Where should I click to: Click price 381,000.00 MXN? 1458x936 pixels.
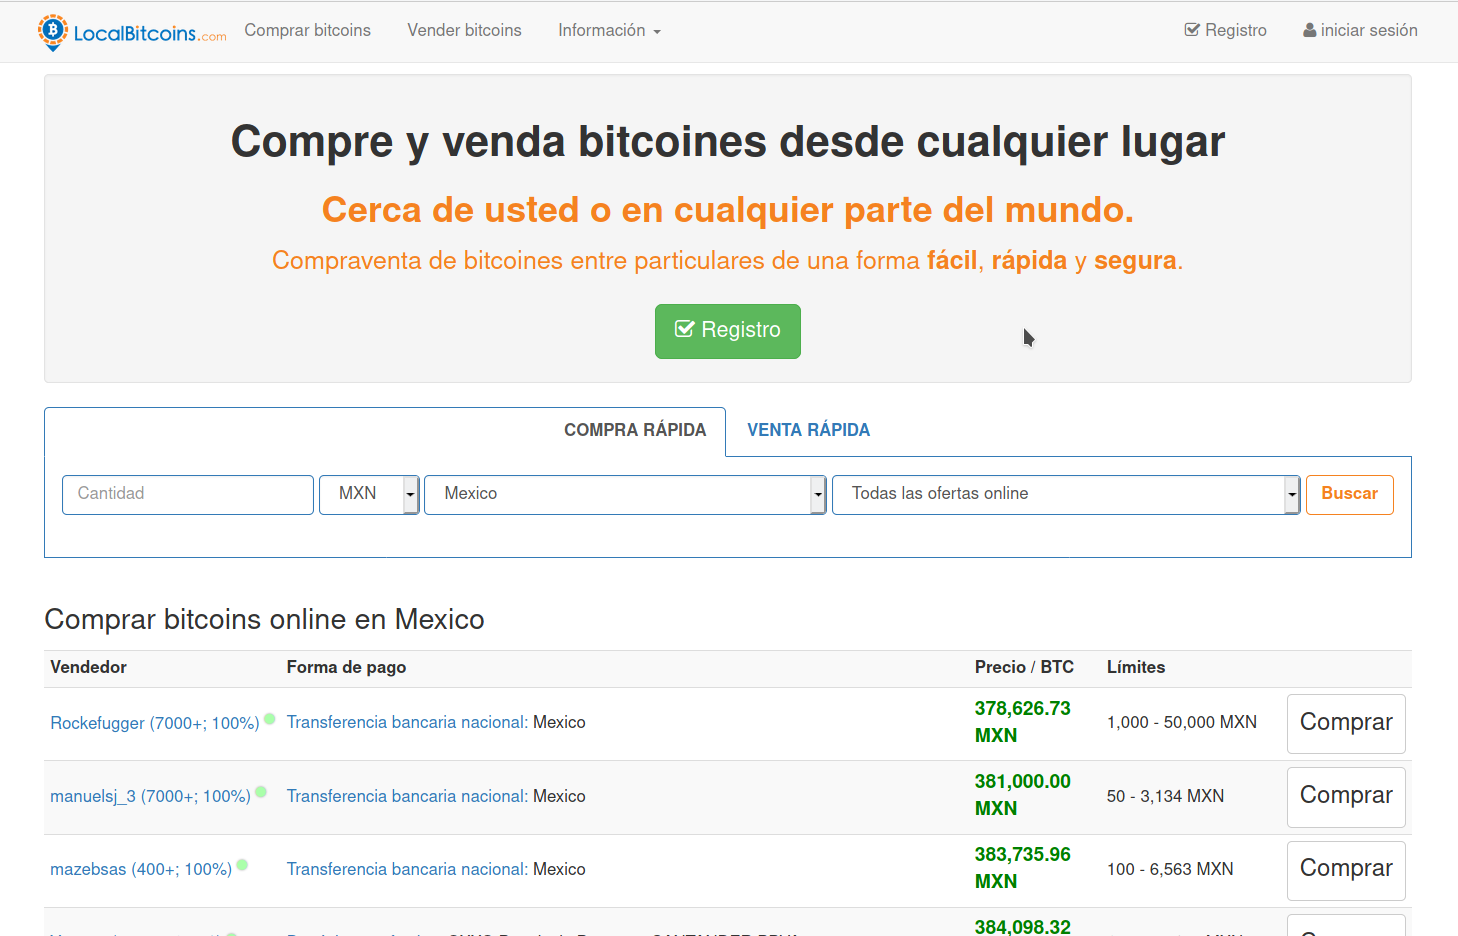(1023, 795)
